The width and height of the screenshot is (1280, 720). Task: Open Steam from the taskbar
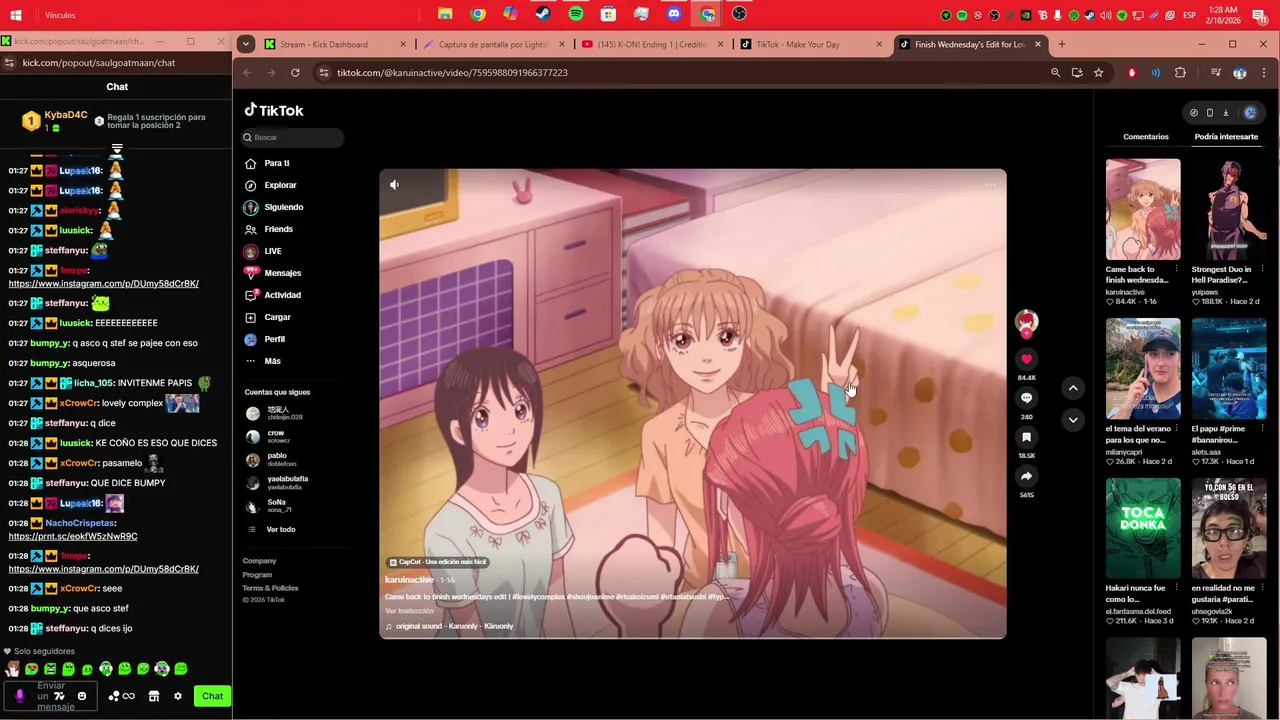(543, 14)
